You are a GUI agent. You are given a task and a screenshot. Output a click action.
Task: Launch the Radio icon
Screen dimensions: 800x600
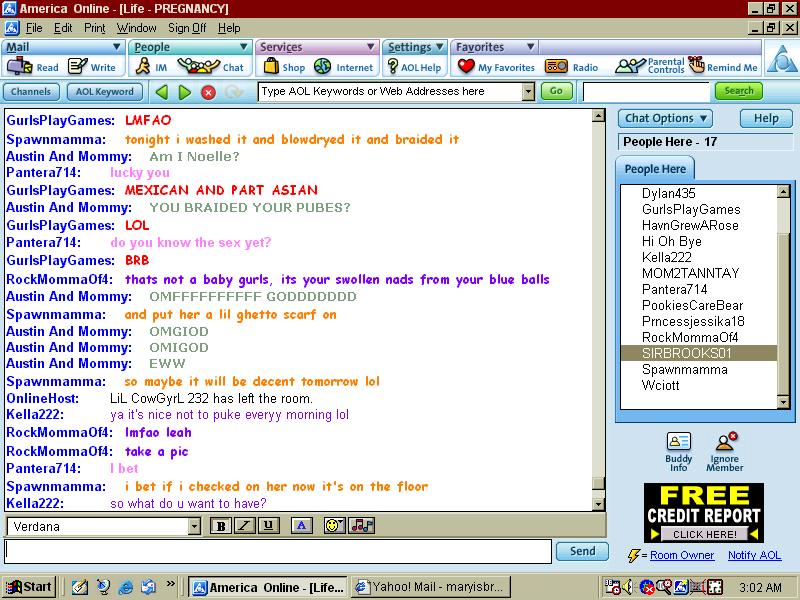pyautogui.click(x=556, y=66)
